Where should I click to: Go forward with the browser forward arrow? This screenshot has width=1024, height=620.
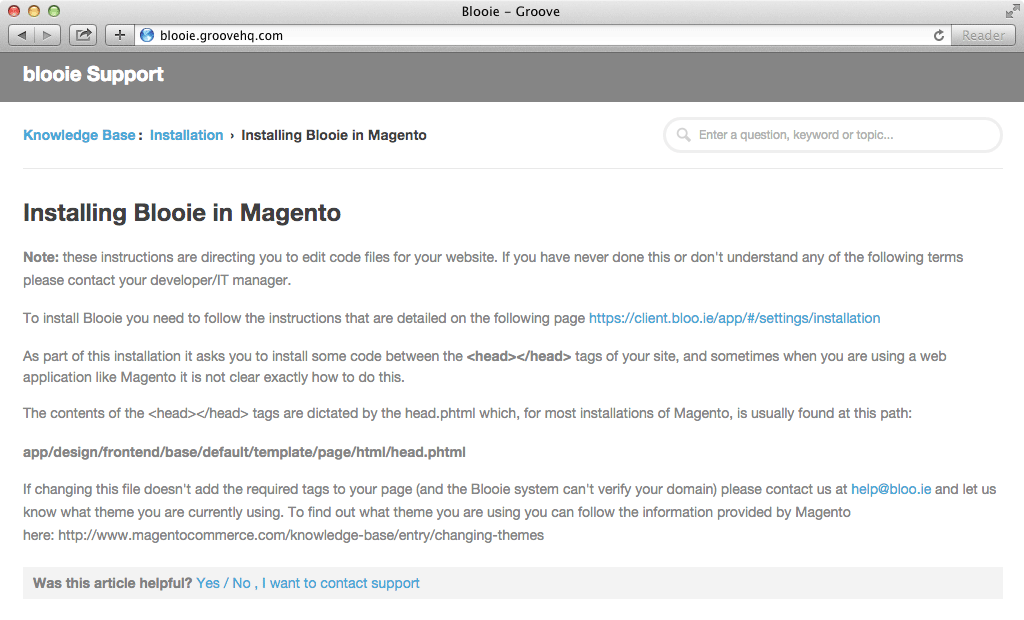point(48,35)
